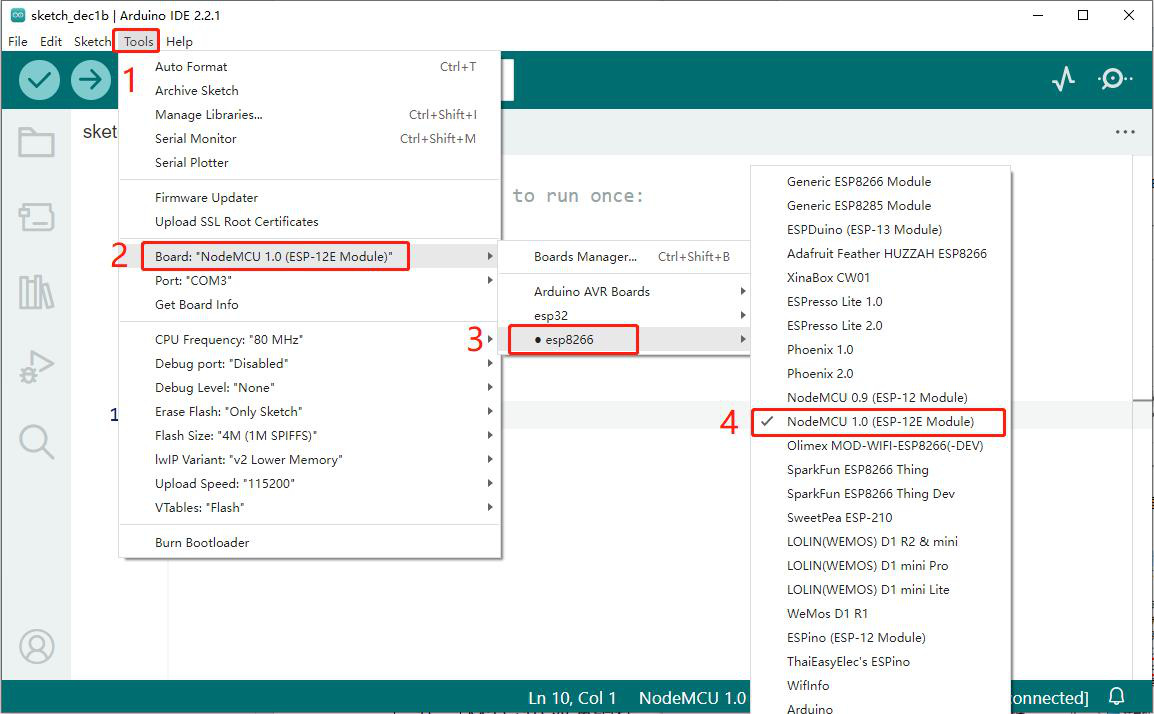Open Boards Manager from the submenu
Viewport: 1154px width, 714px height.
coord(624,256)
